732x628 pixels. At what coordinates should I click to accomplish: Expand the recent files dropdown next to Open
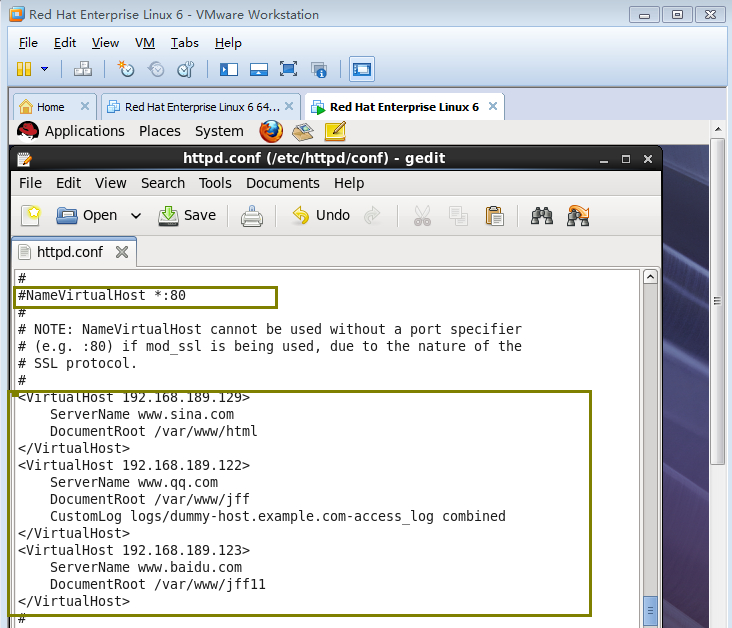(135, 216)
